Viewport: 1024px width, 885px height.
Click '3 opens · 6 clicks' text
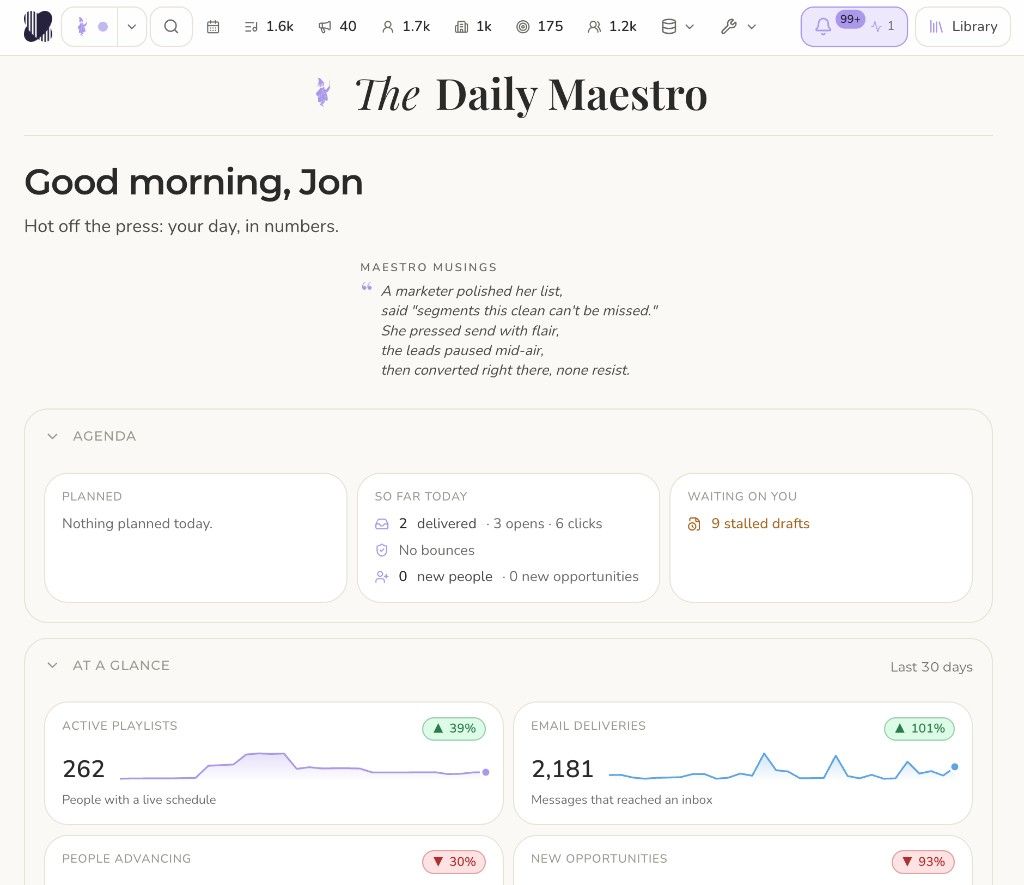547,524
